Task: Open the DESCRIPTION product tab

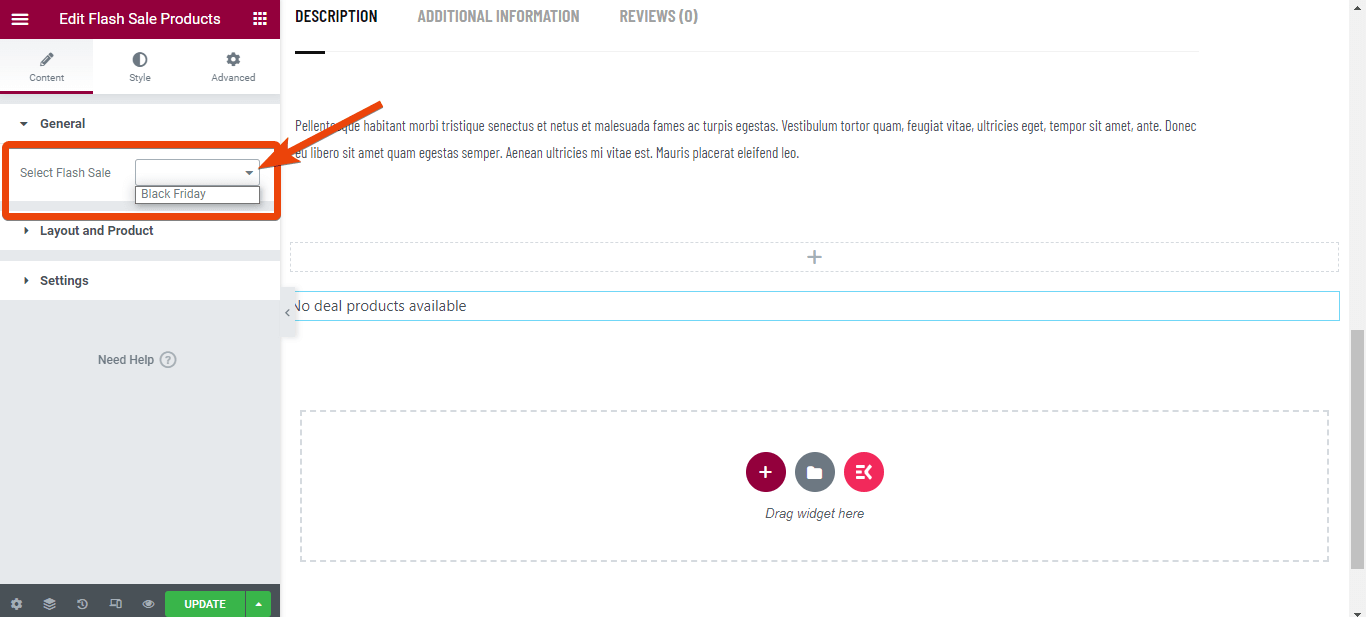Action: click(x=336, y=16)
